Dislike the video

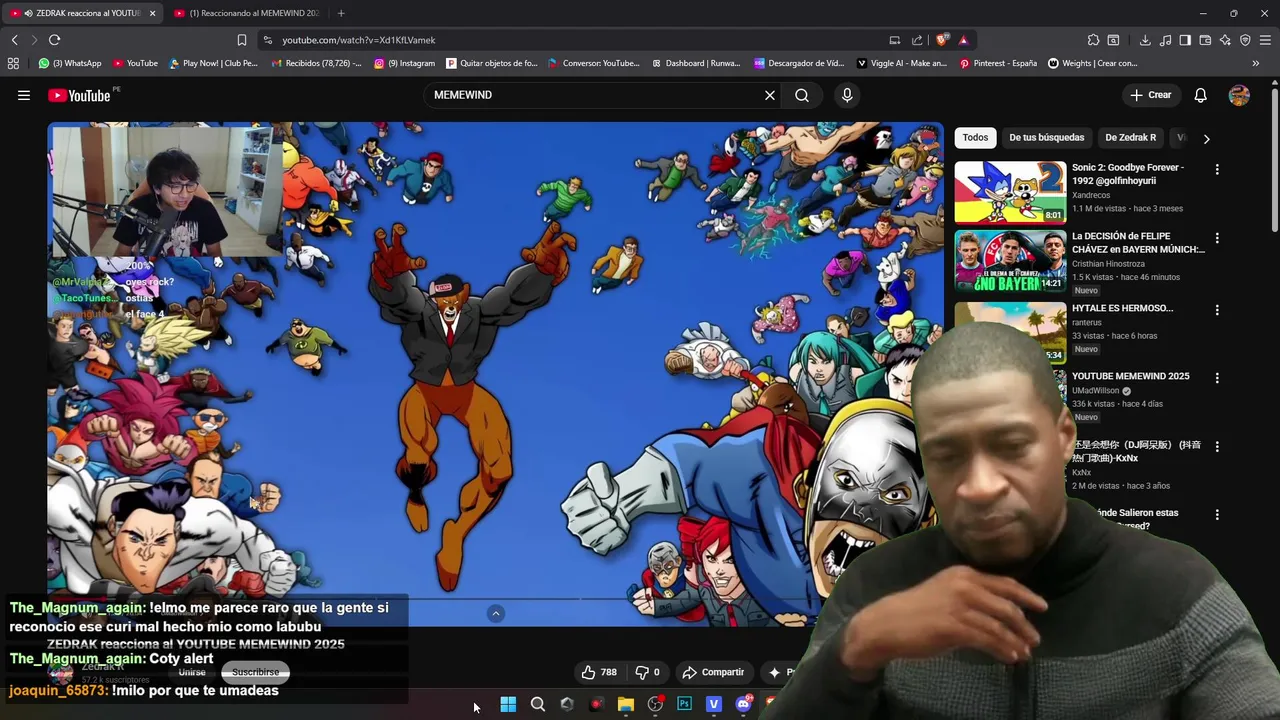648,672
